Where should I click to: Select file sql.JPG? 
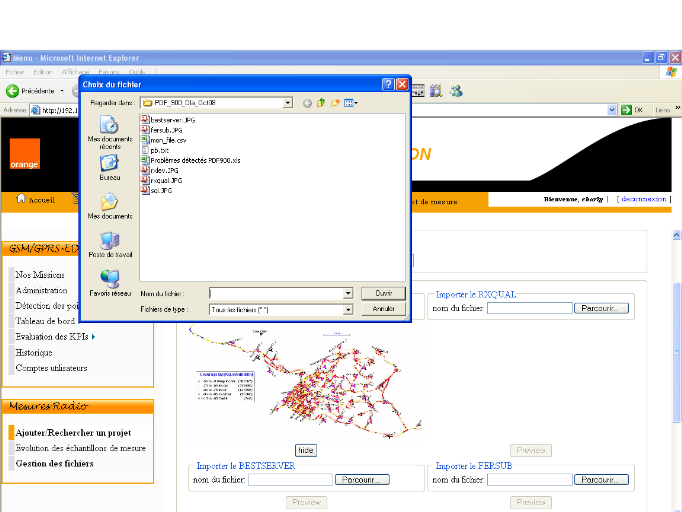(157, 190)
